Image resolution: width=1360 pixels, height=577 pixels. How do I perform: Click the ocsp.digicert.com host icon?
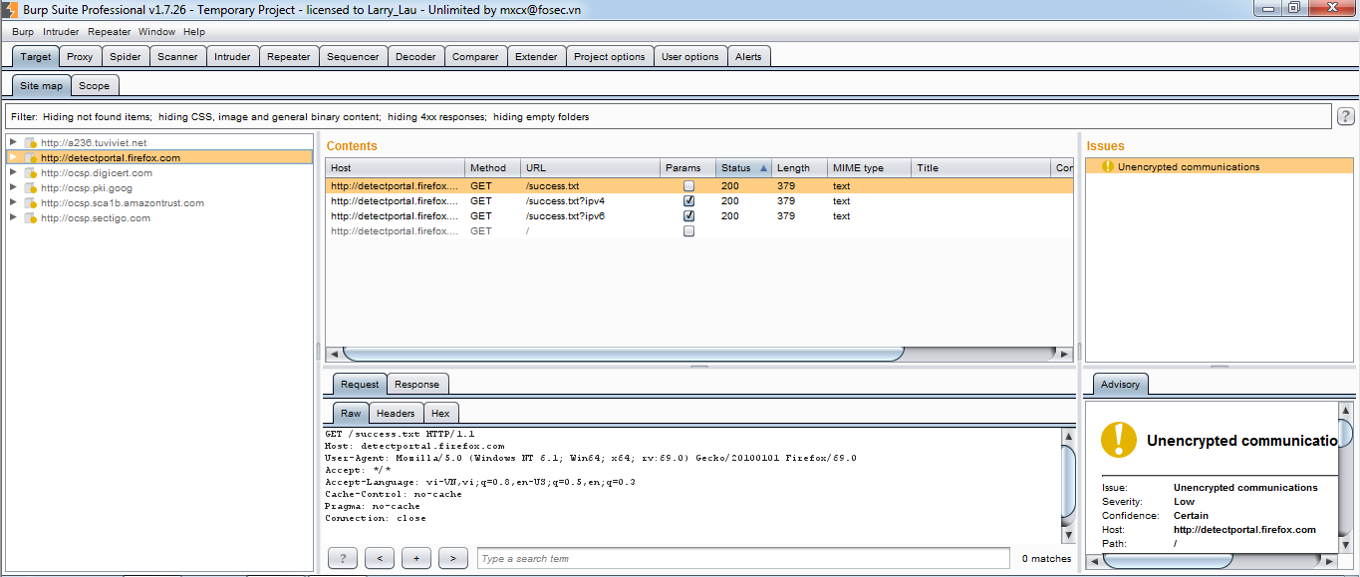[30, 173]
